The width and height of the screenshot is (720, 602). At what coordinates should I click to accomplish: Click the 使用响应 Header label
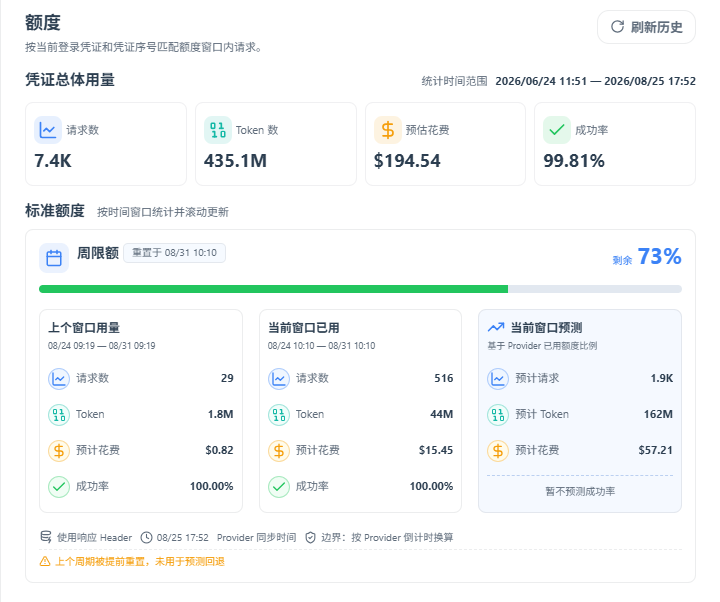tap(94, 538)
